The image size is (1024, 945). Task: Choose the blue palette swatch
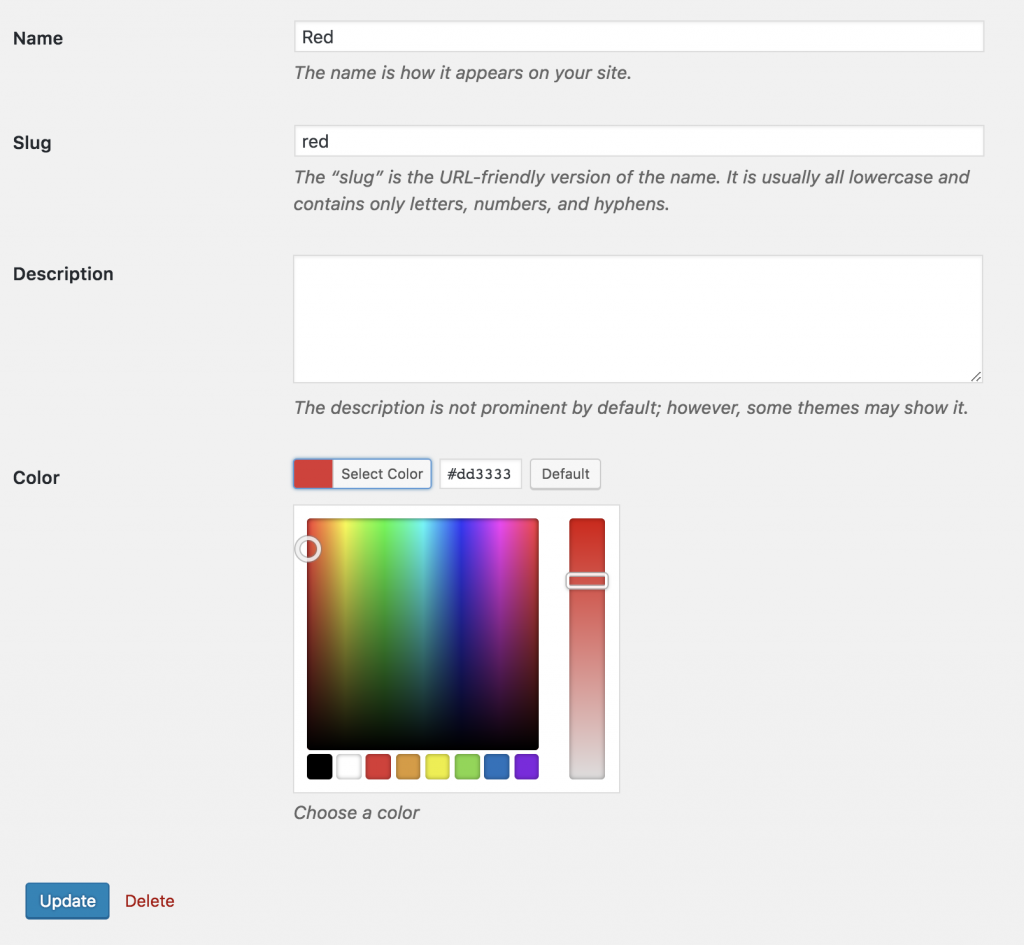[497, 767]
